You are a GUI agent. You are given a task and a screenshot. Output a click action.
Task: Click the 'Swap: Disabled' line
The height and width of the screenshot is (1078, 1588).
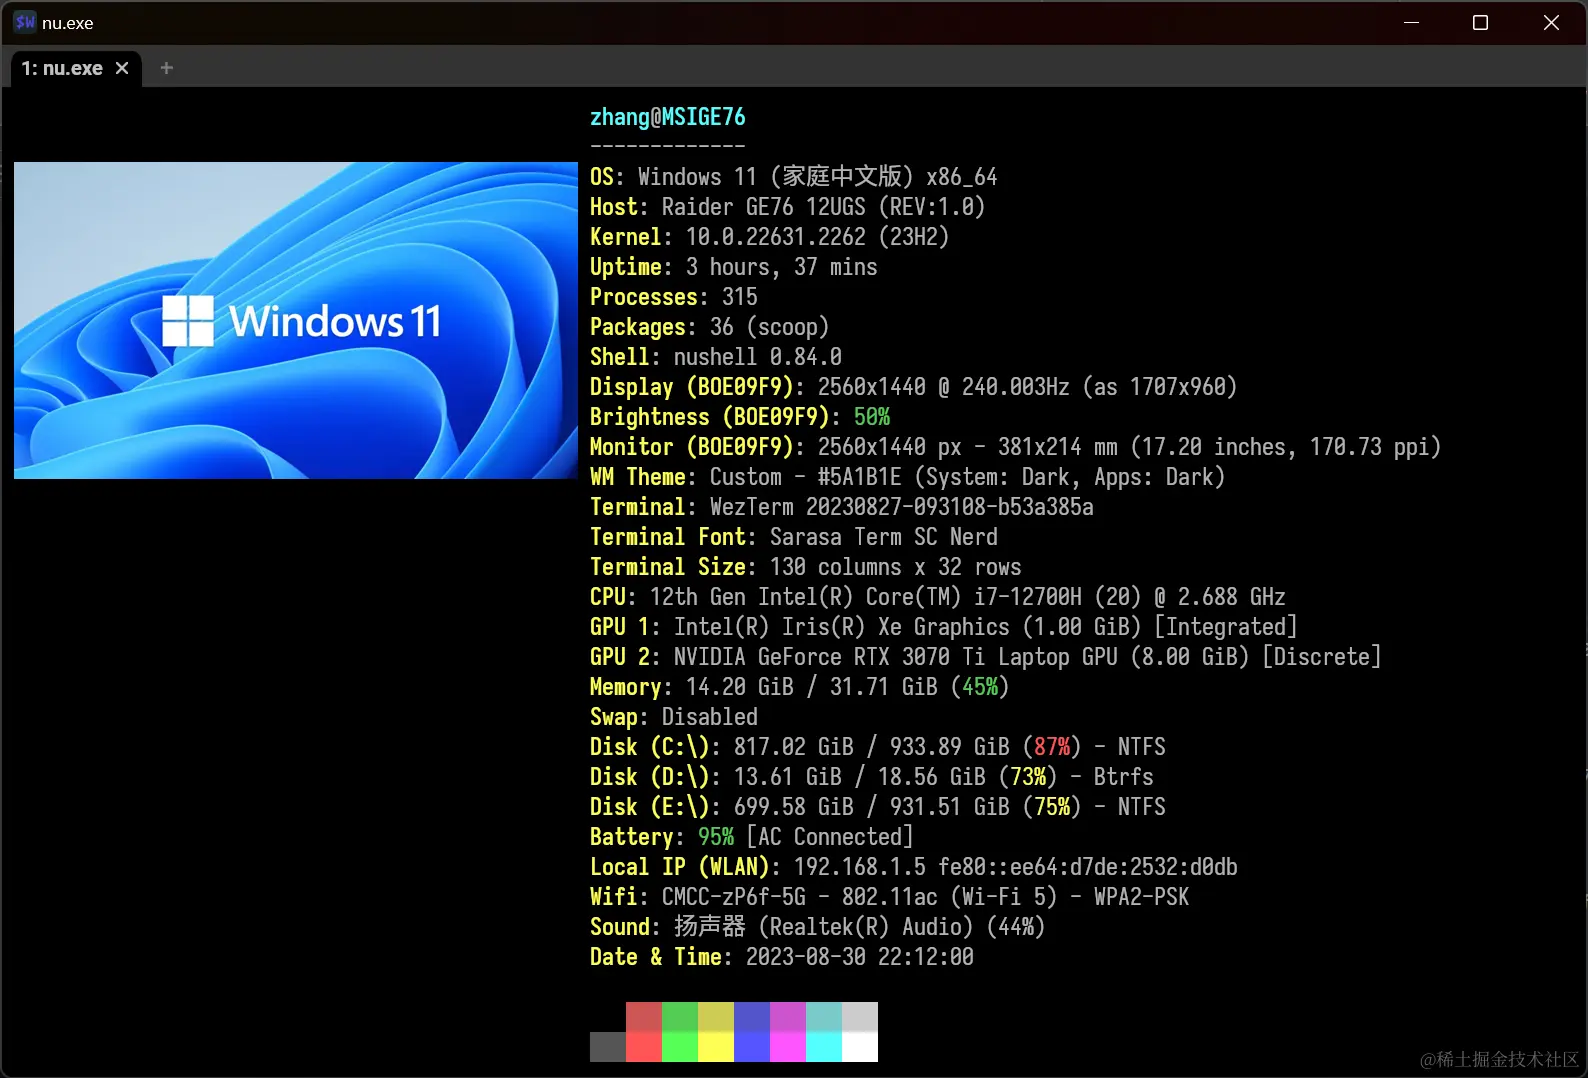point(674,717)
